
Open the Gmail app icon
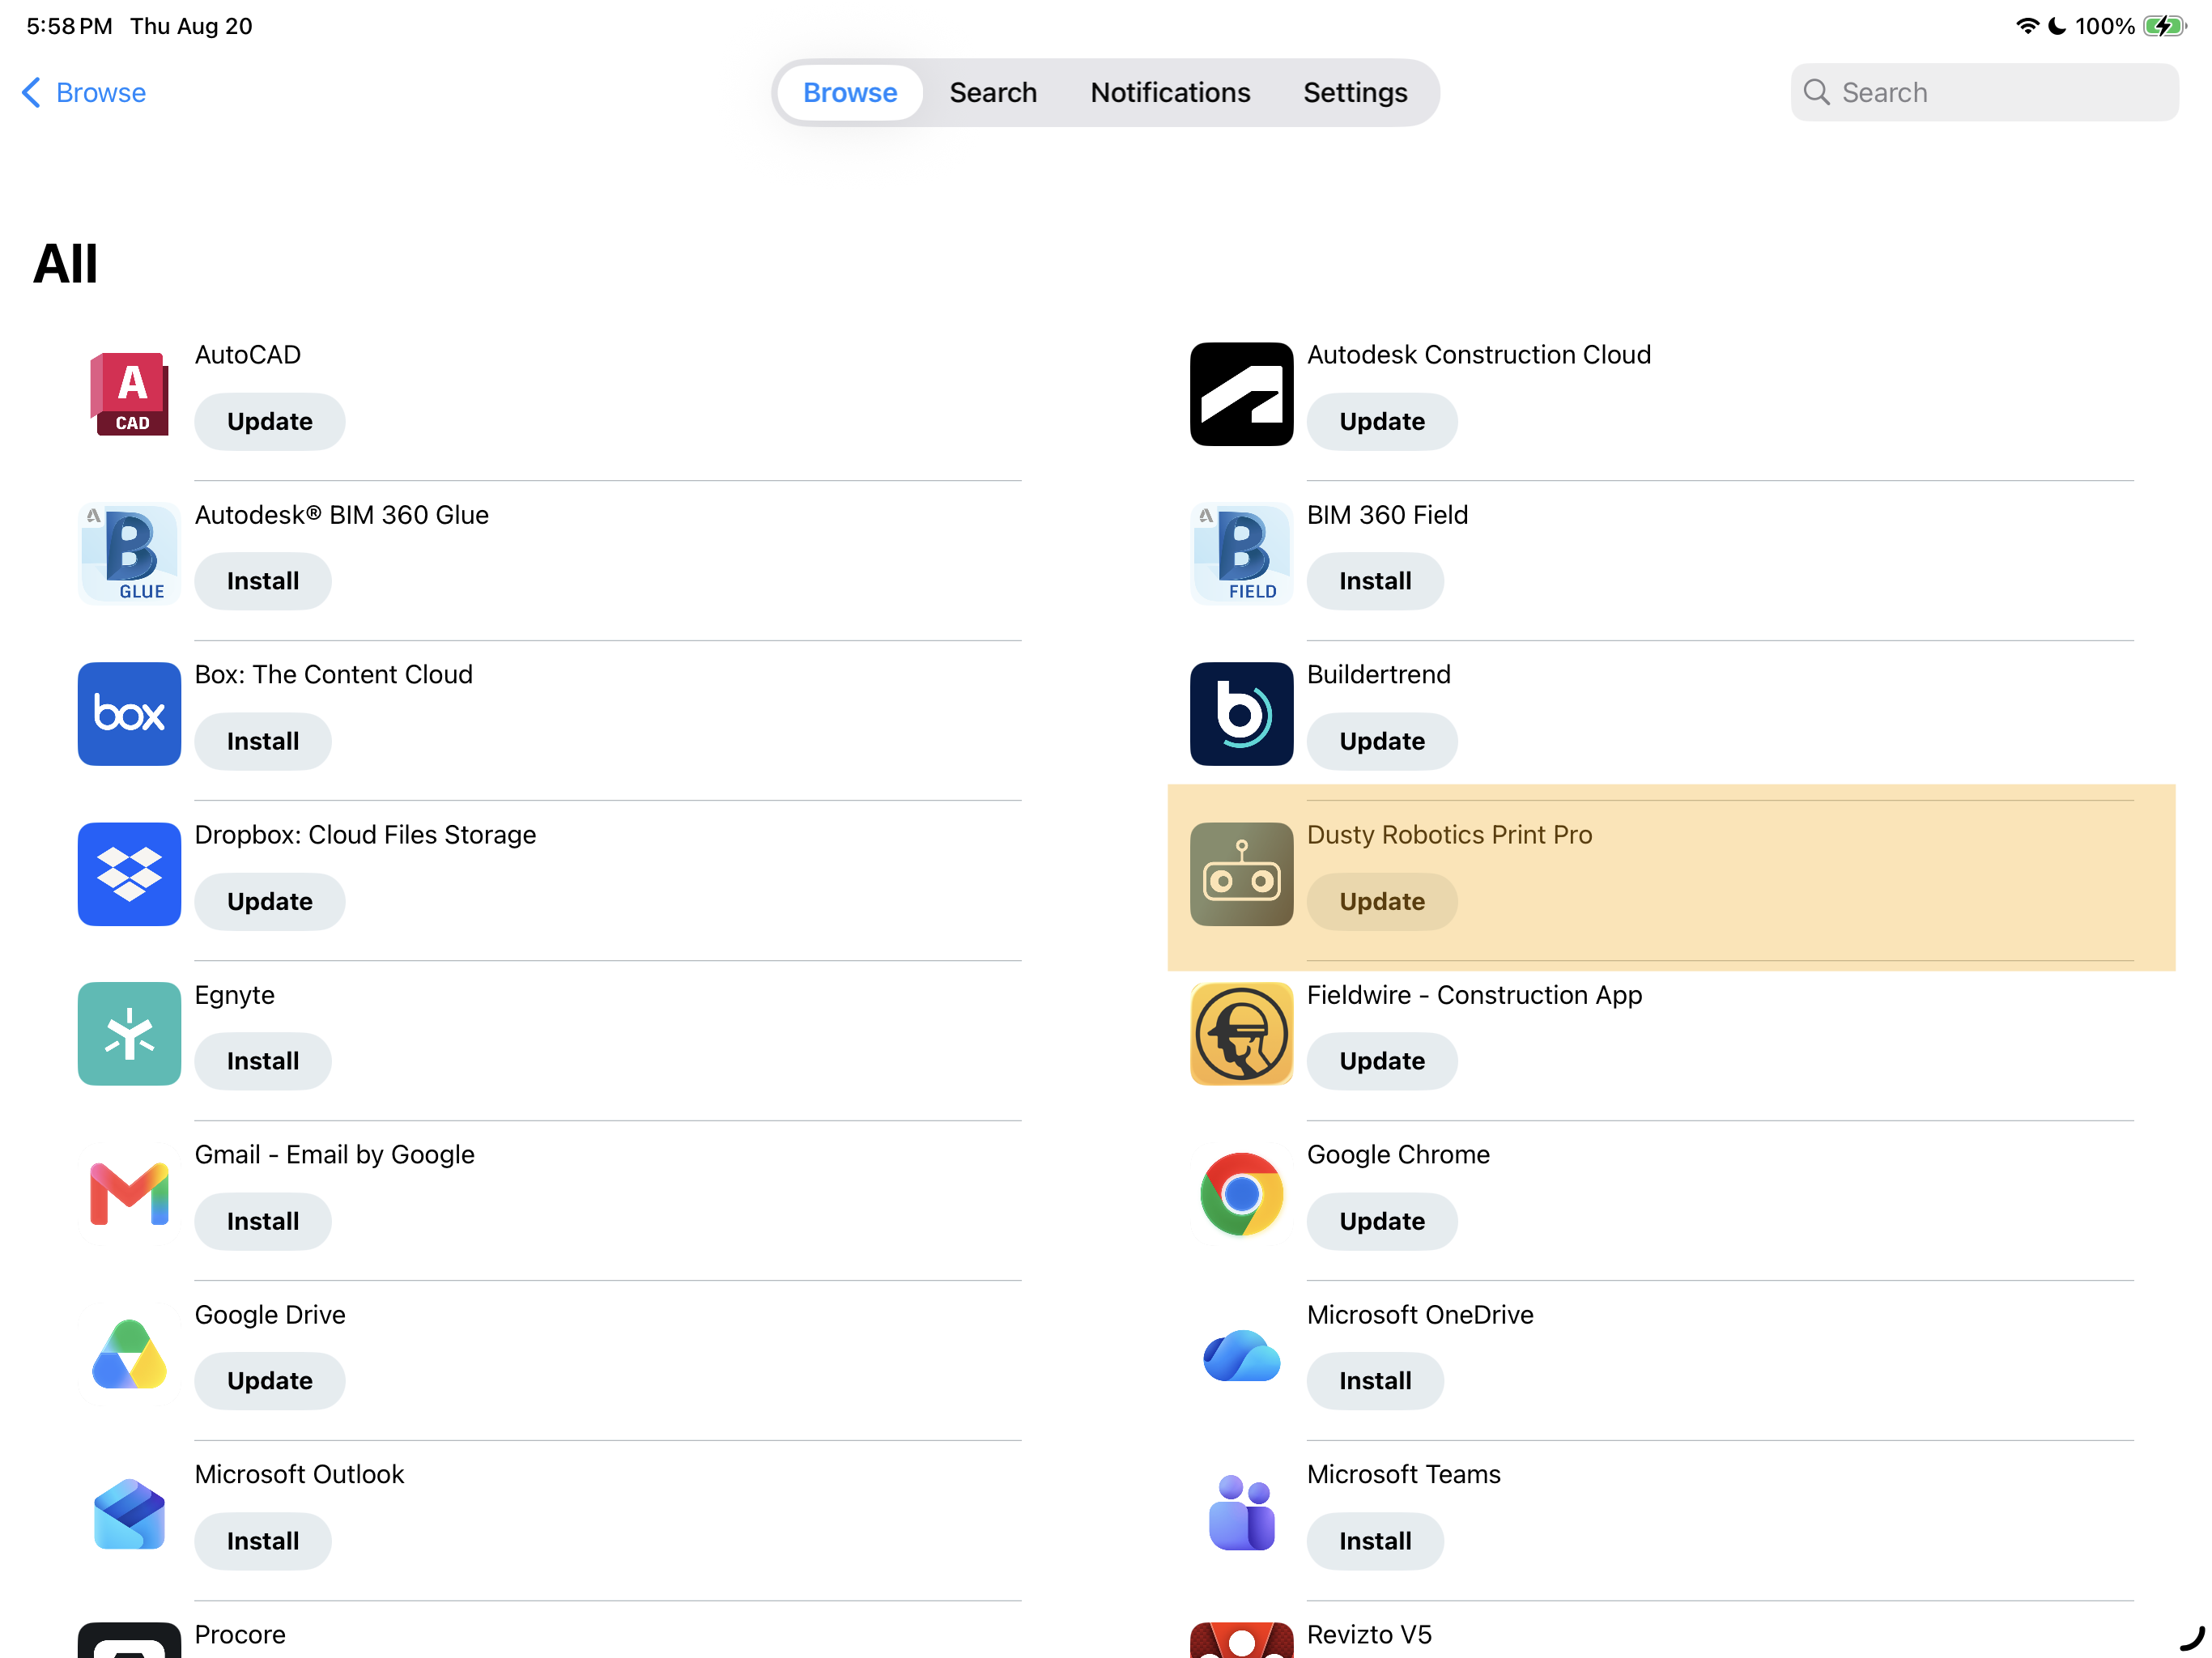129,1194
